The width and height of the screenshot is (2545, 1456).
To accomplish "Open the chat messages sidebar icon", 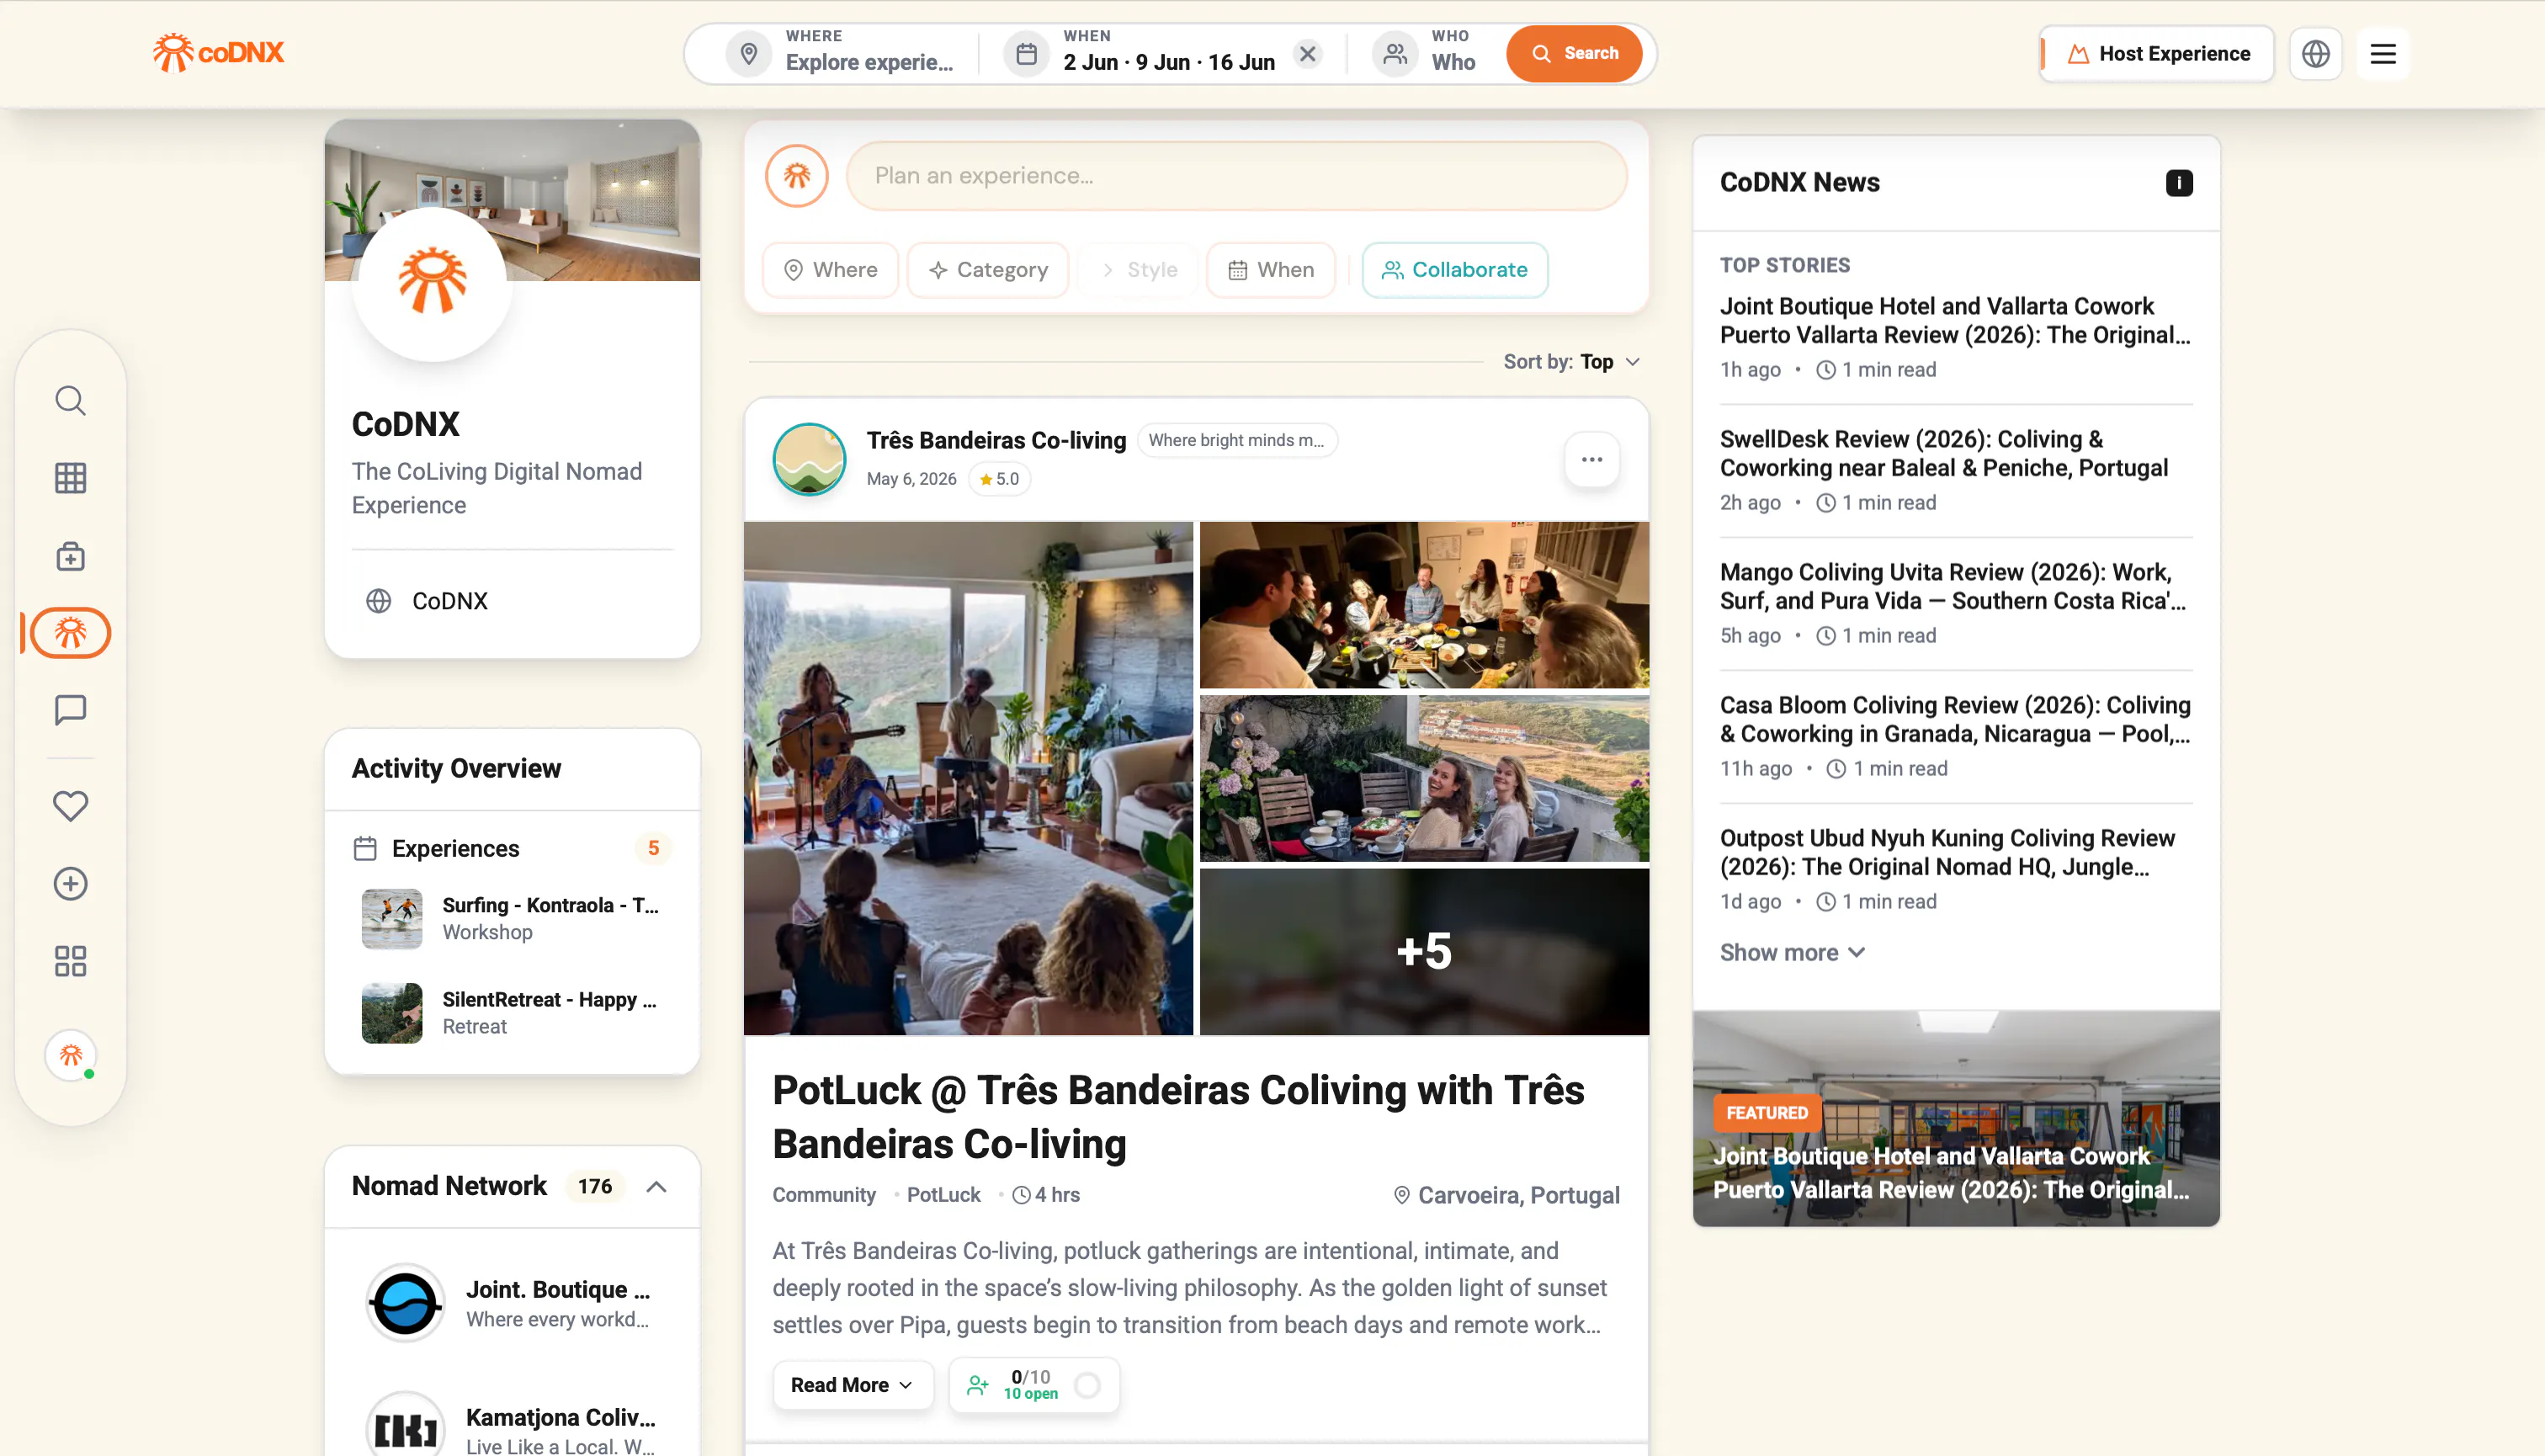I will coord(70,710).
